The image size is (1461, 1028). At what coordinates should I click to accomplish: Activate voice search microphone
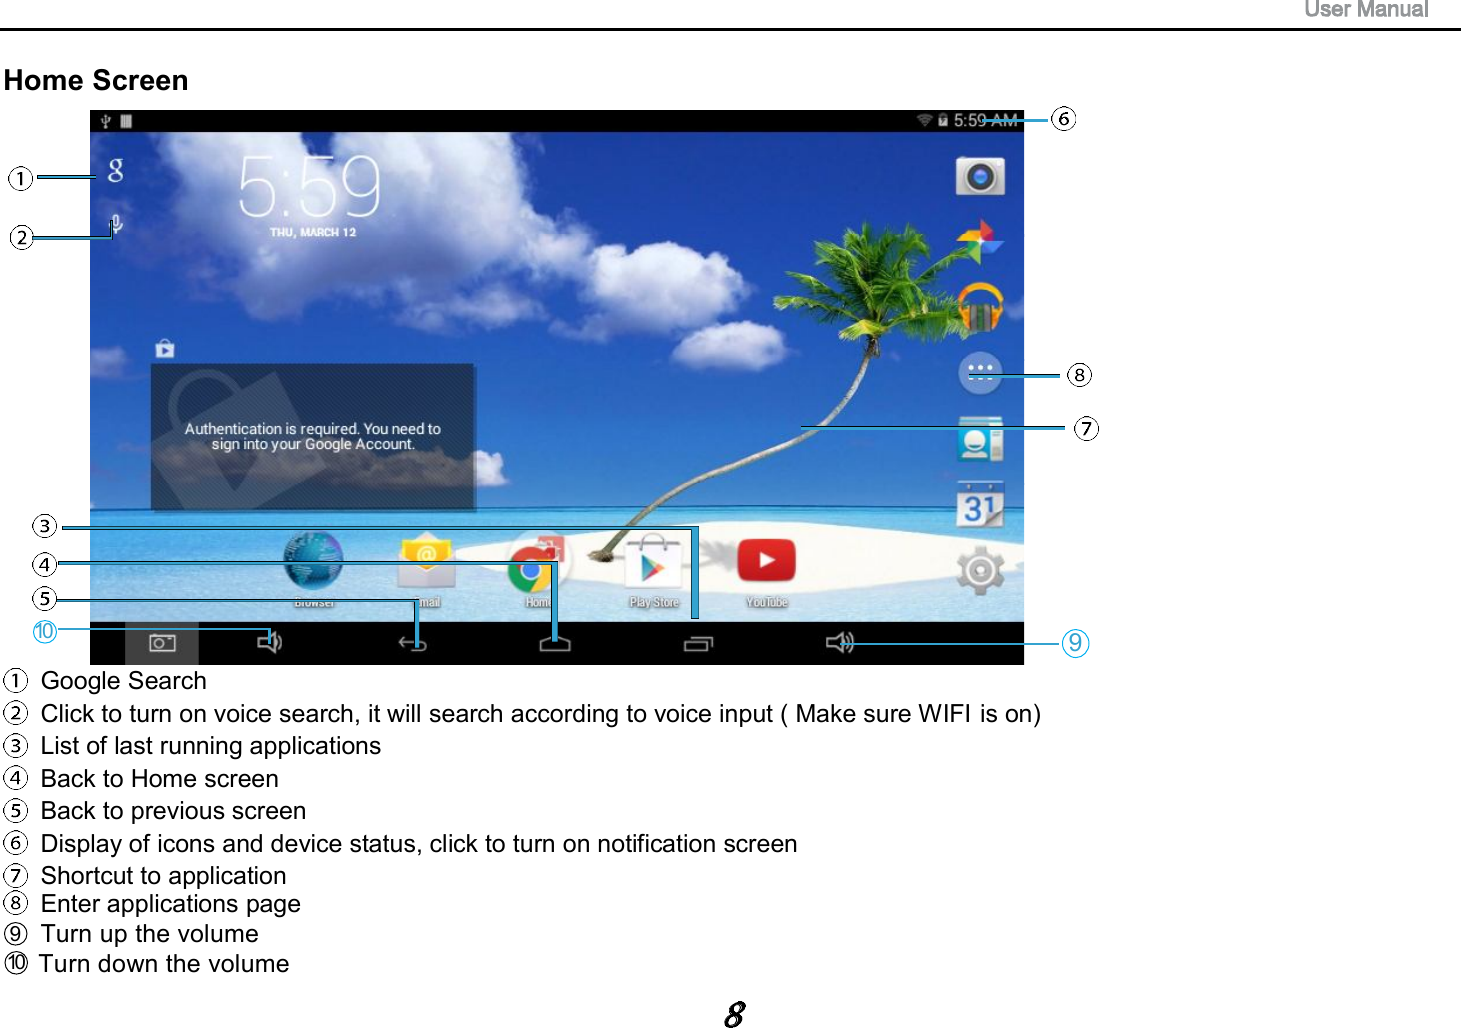click(x=116, y=224)
